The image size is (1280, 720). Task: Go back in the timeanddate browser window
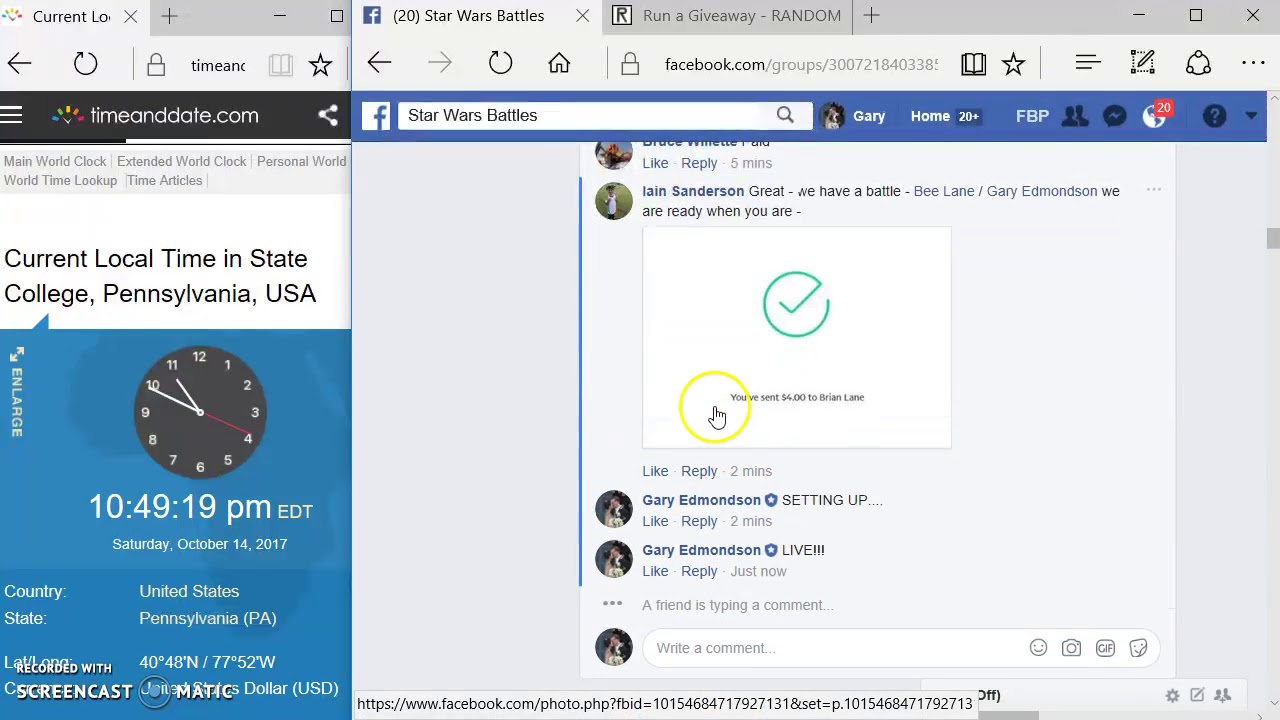point(20,65)
